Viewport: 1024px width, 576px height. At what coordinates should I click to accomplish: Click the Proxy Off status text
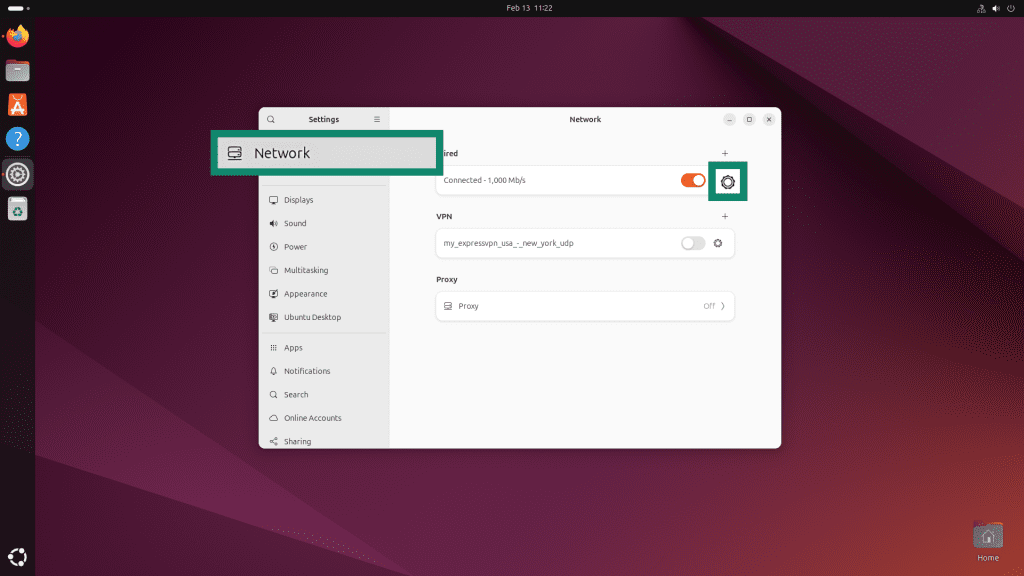pyautogui.click(x=709, y=306)
